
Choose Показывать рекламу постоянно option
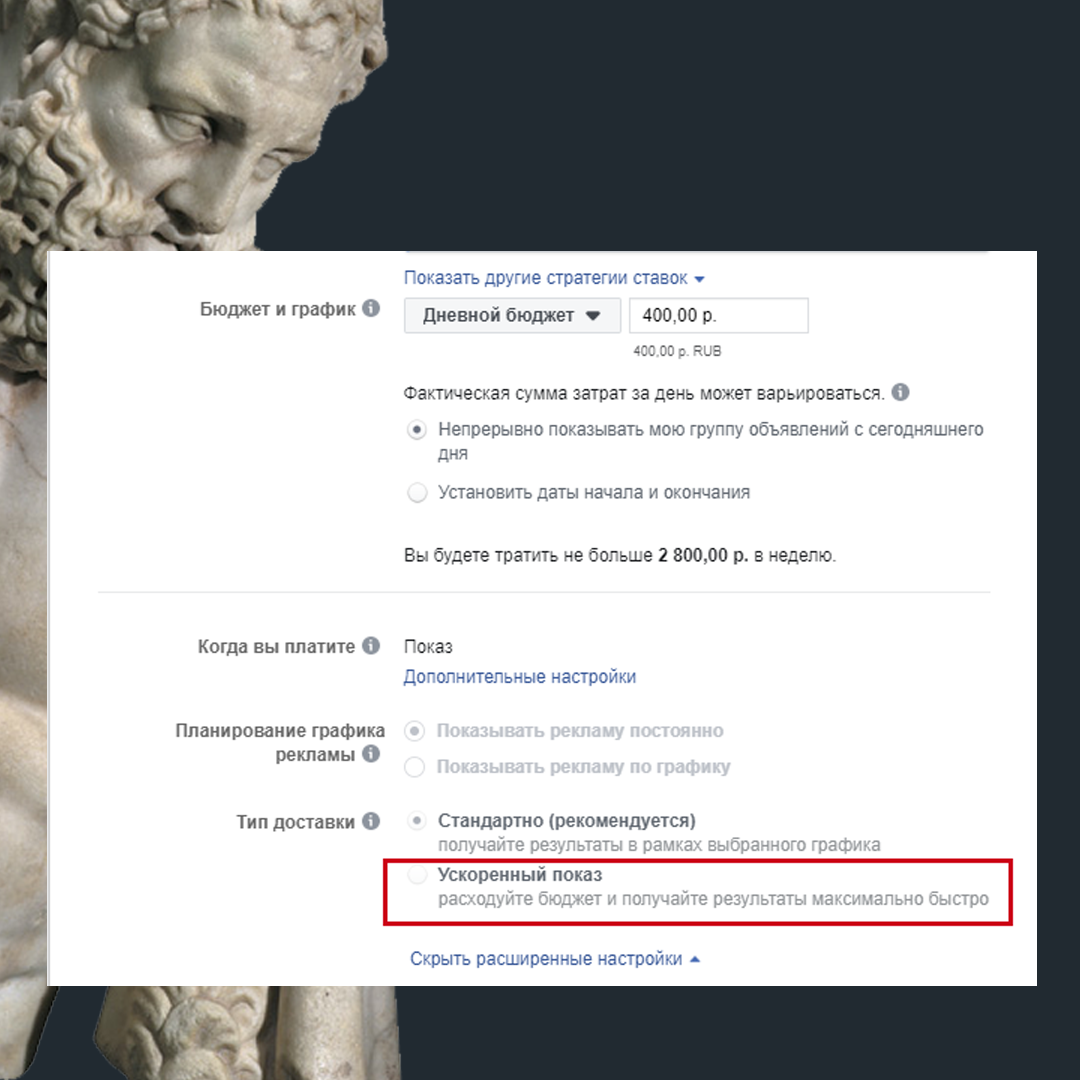click(415, 731)
